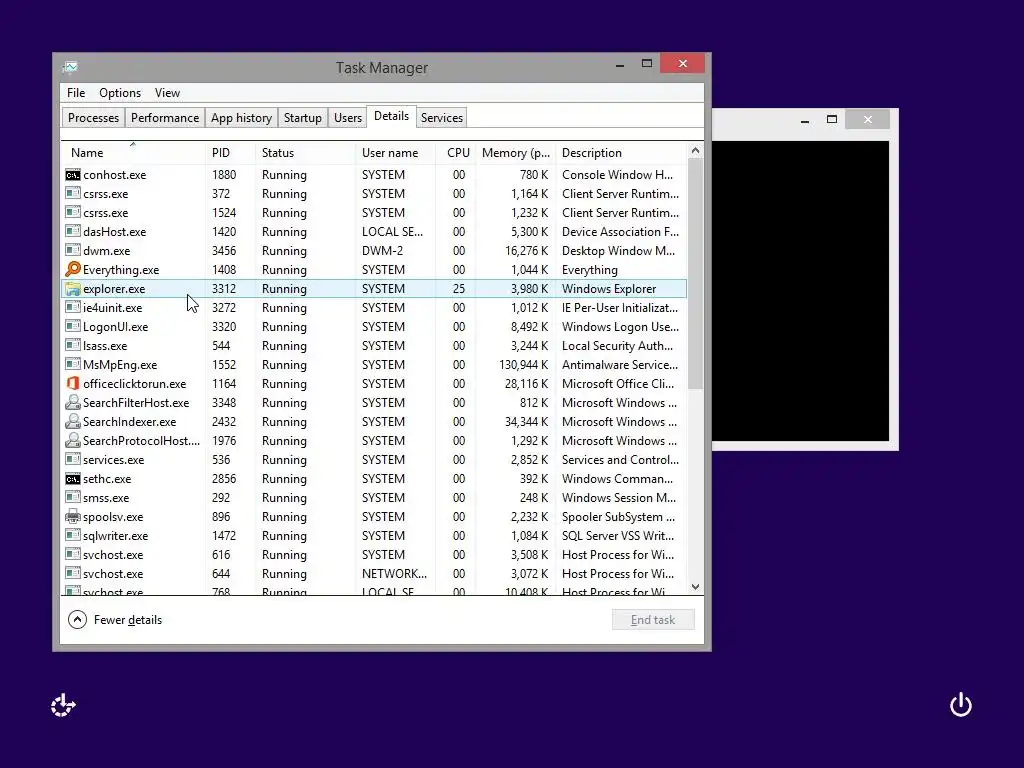Switch to the Startup tab
The height and width of the screenshot is (768, 1024).
coord(302,118)
